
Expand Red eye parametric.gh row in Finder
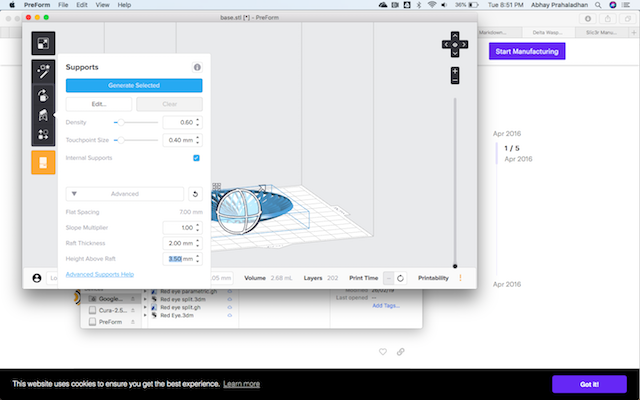tap(145, 291)
